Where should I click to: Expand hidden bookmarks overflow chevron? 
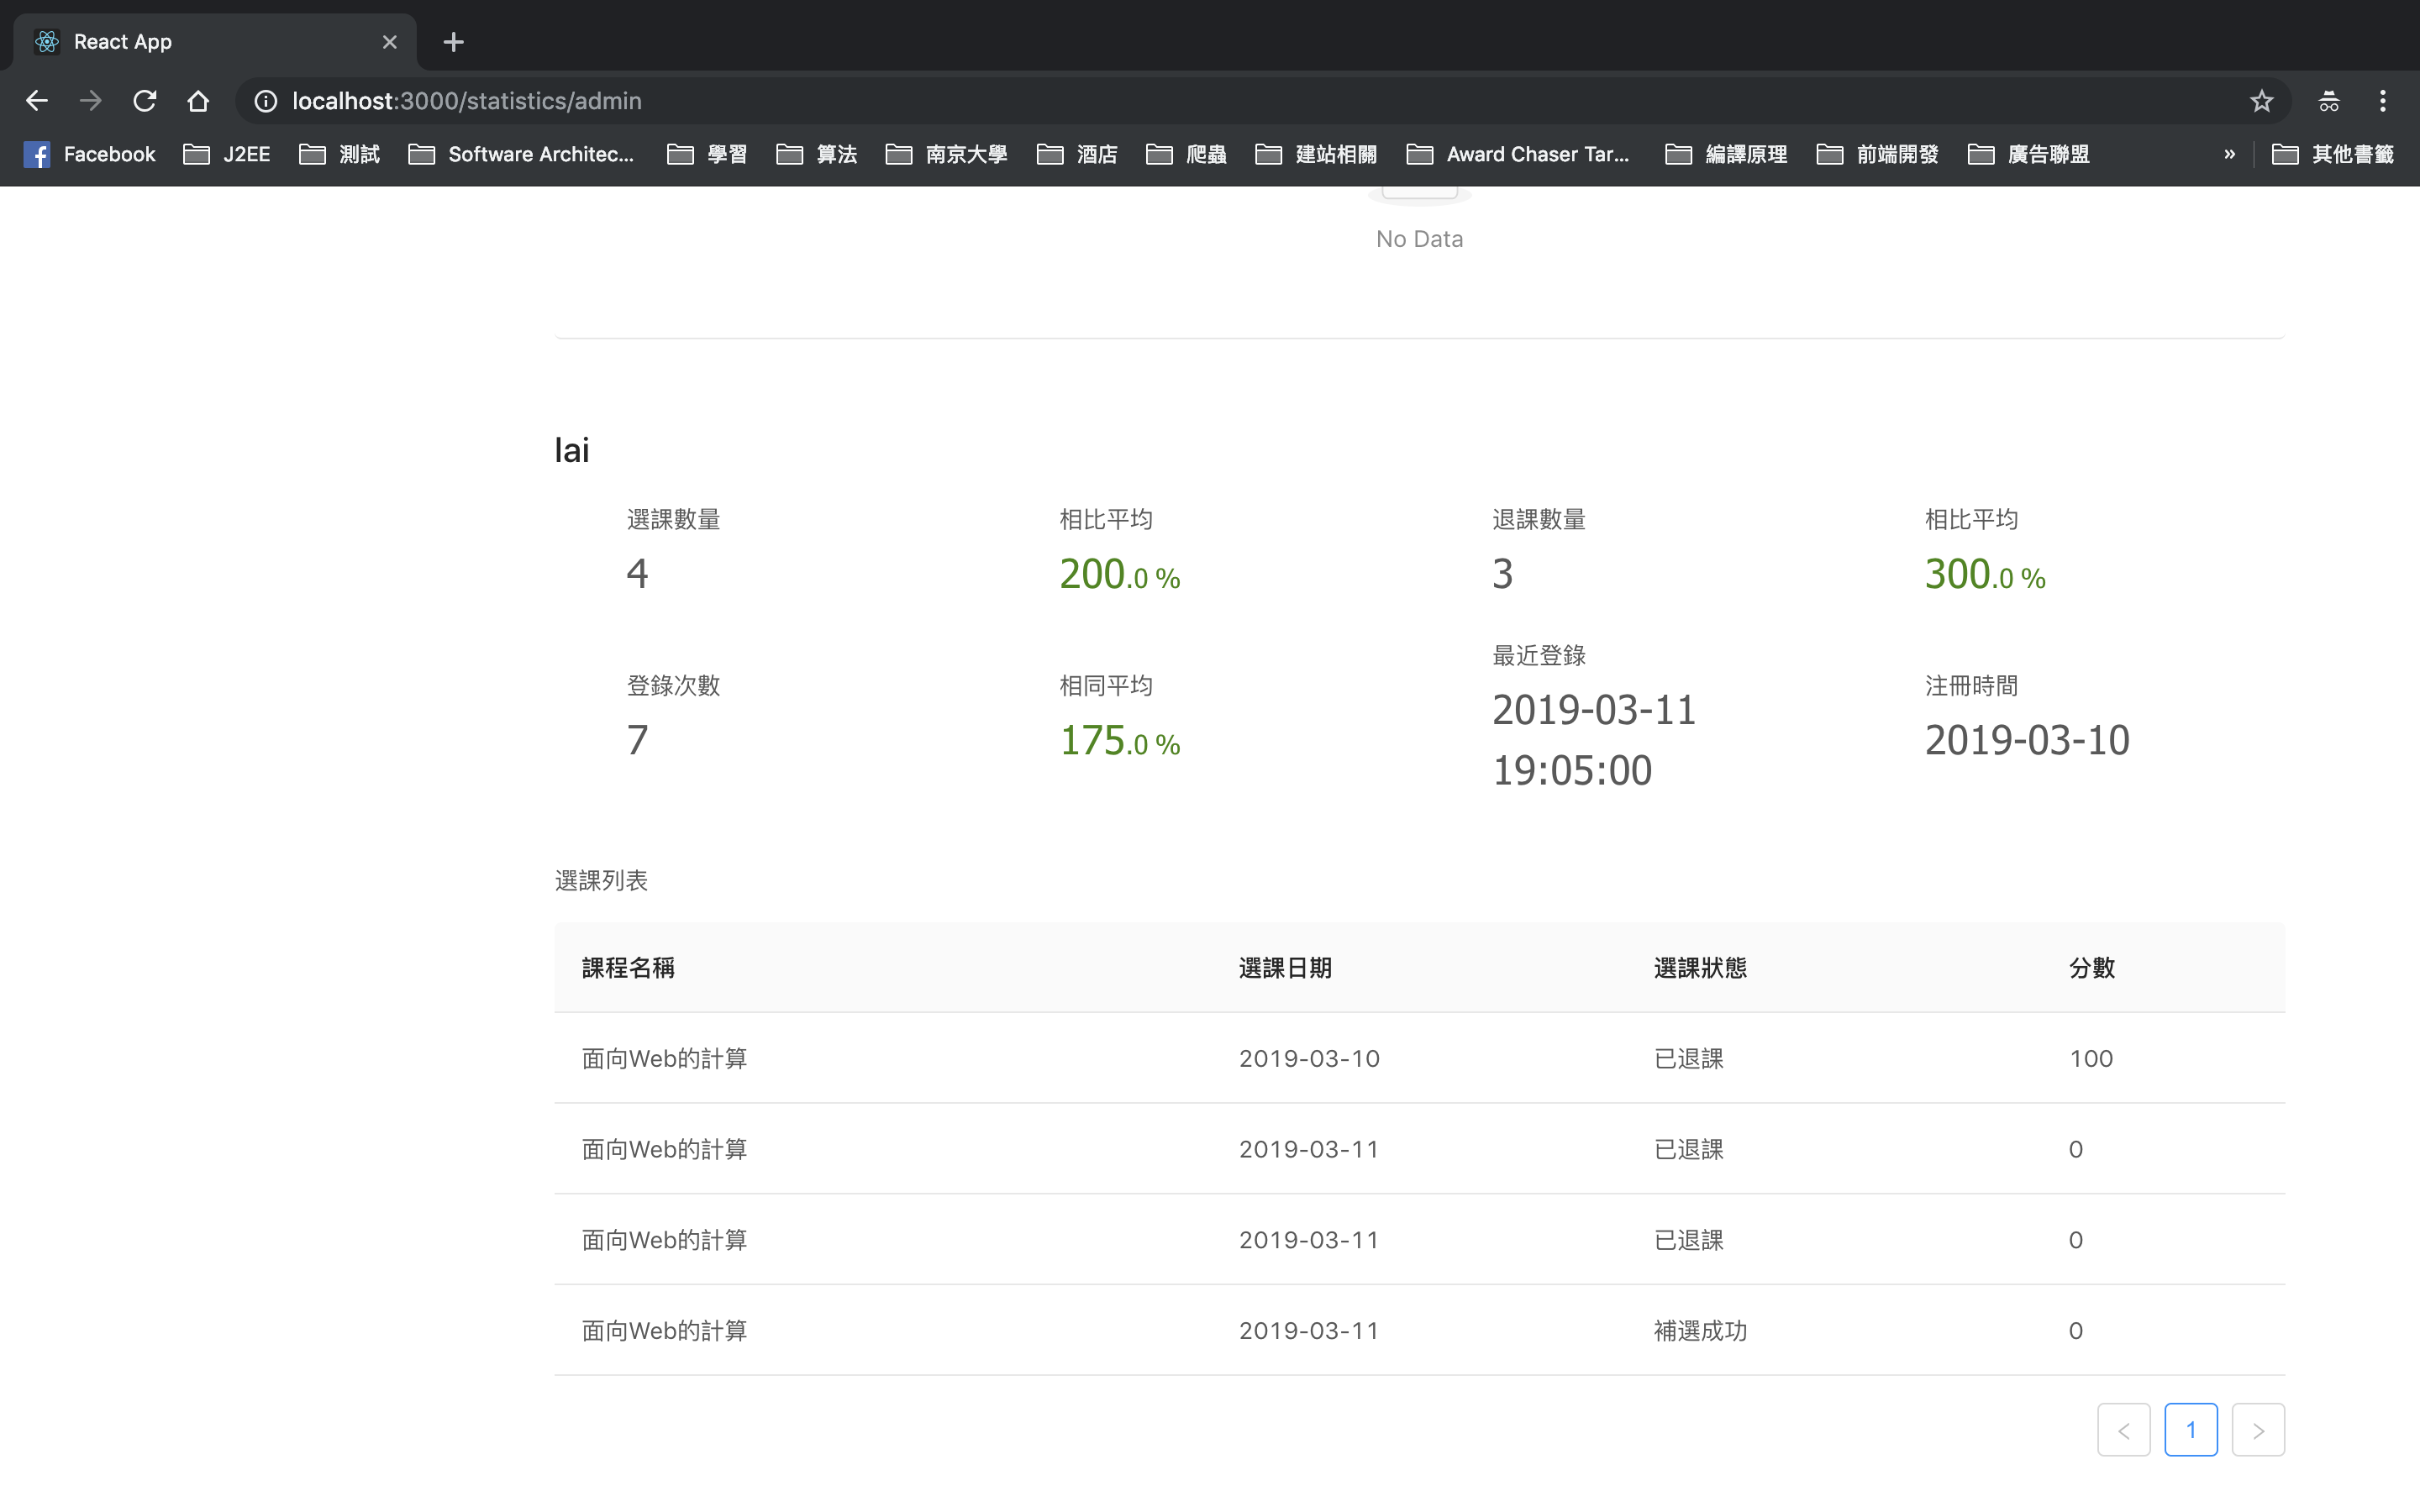tap(2229, 154)
